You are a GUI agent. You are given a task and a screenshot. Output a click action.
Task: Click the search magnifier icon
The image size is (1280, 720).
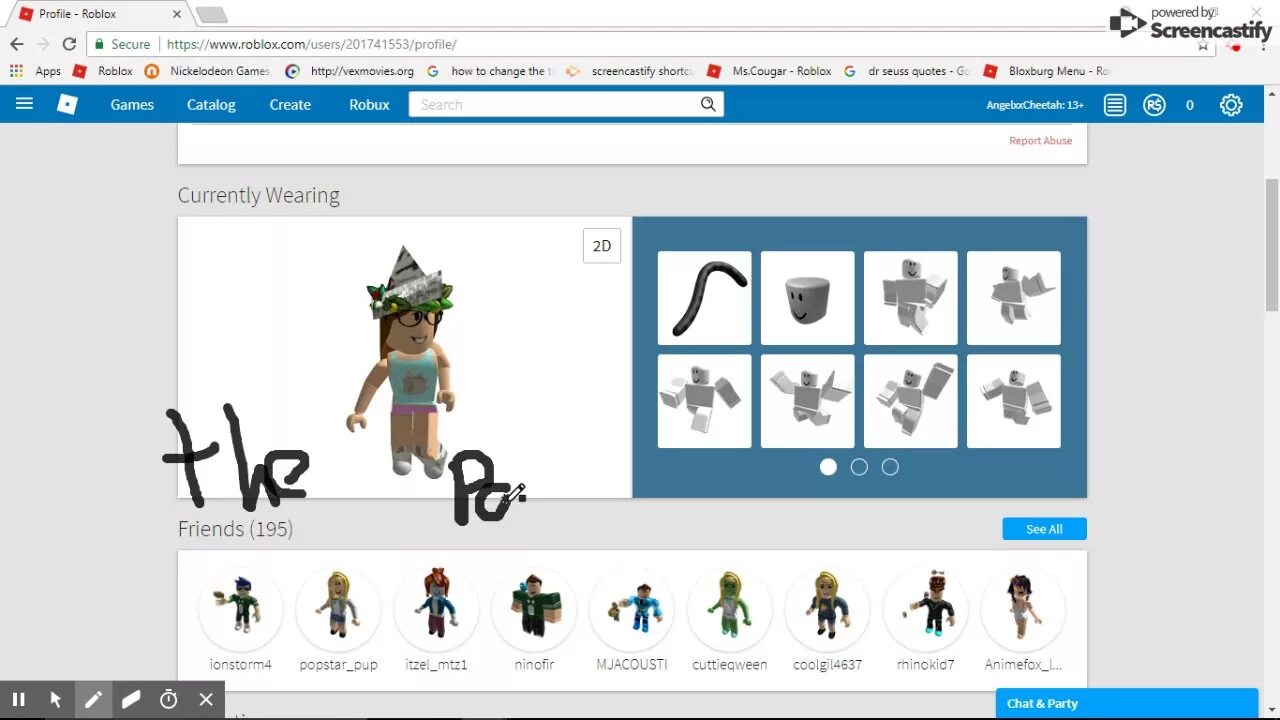pyautogui.click(x=708, y=104)
